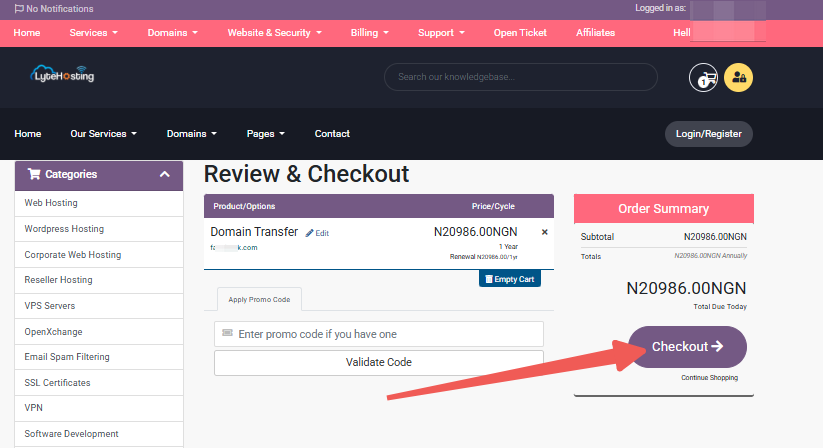Click the Domain Transfer product name
The height and width of the screenshot is (448, 823).
pyautogui.click(x=254, y=232)
